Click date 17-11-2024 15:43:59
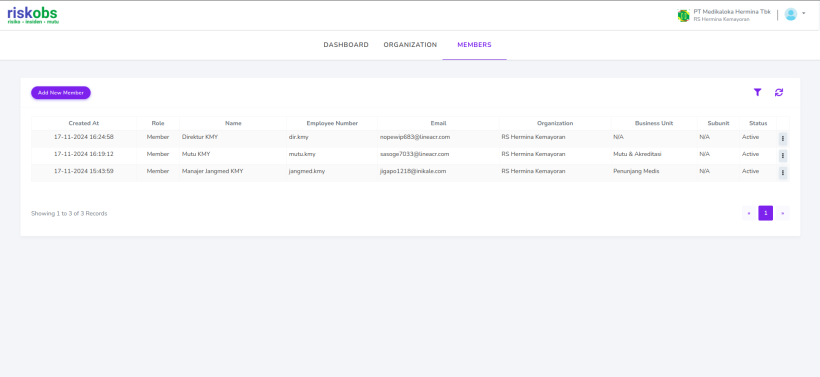Viewport: 820px width, 377px height. tap(84, 171)
